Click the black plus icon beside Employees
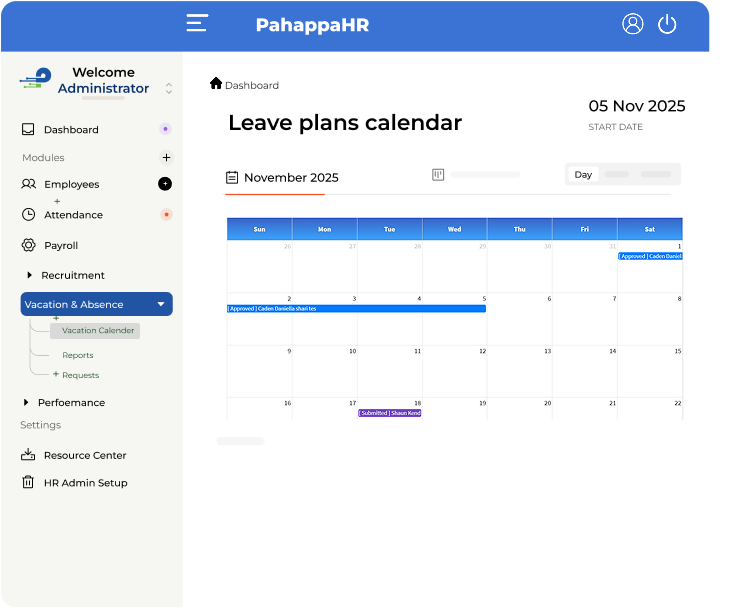Image resolution: width=748 pixels, height=608 pixels. [x=165, y=184]
